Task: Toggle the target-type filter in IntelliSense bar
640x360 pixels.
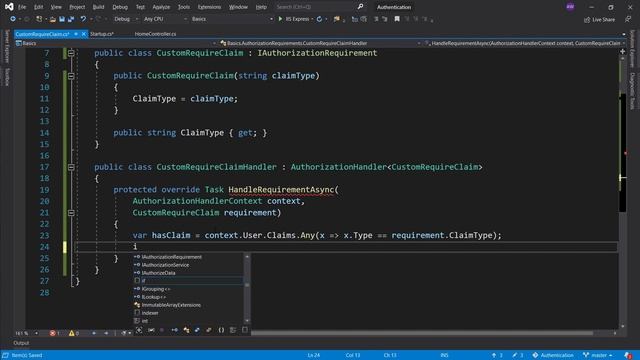Action: [139, 330]
